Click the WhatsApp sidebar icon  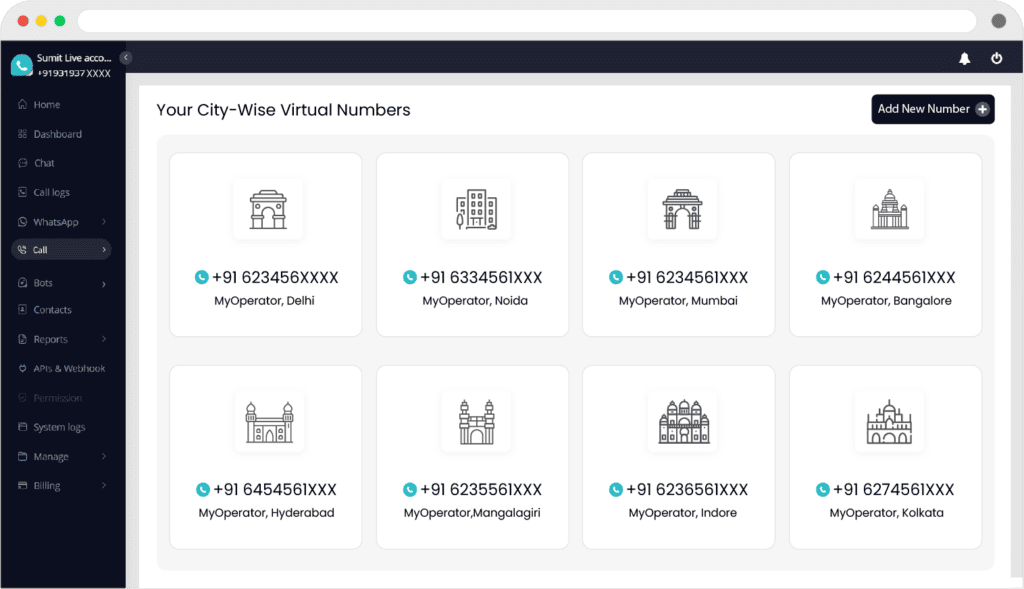pyautogui.click(x=22, y=221)
